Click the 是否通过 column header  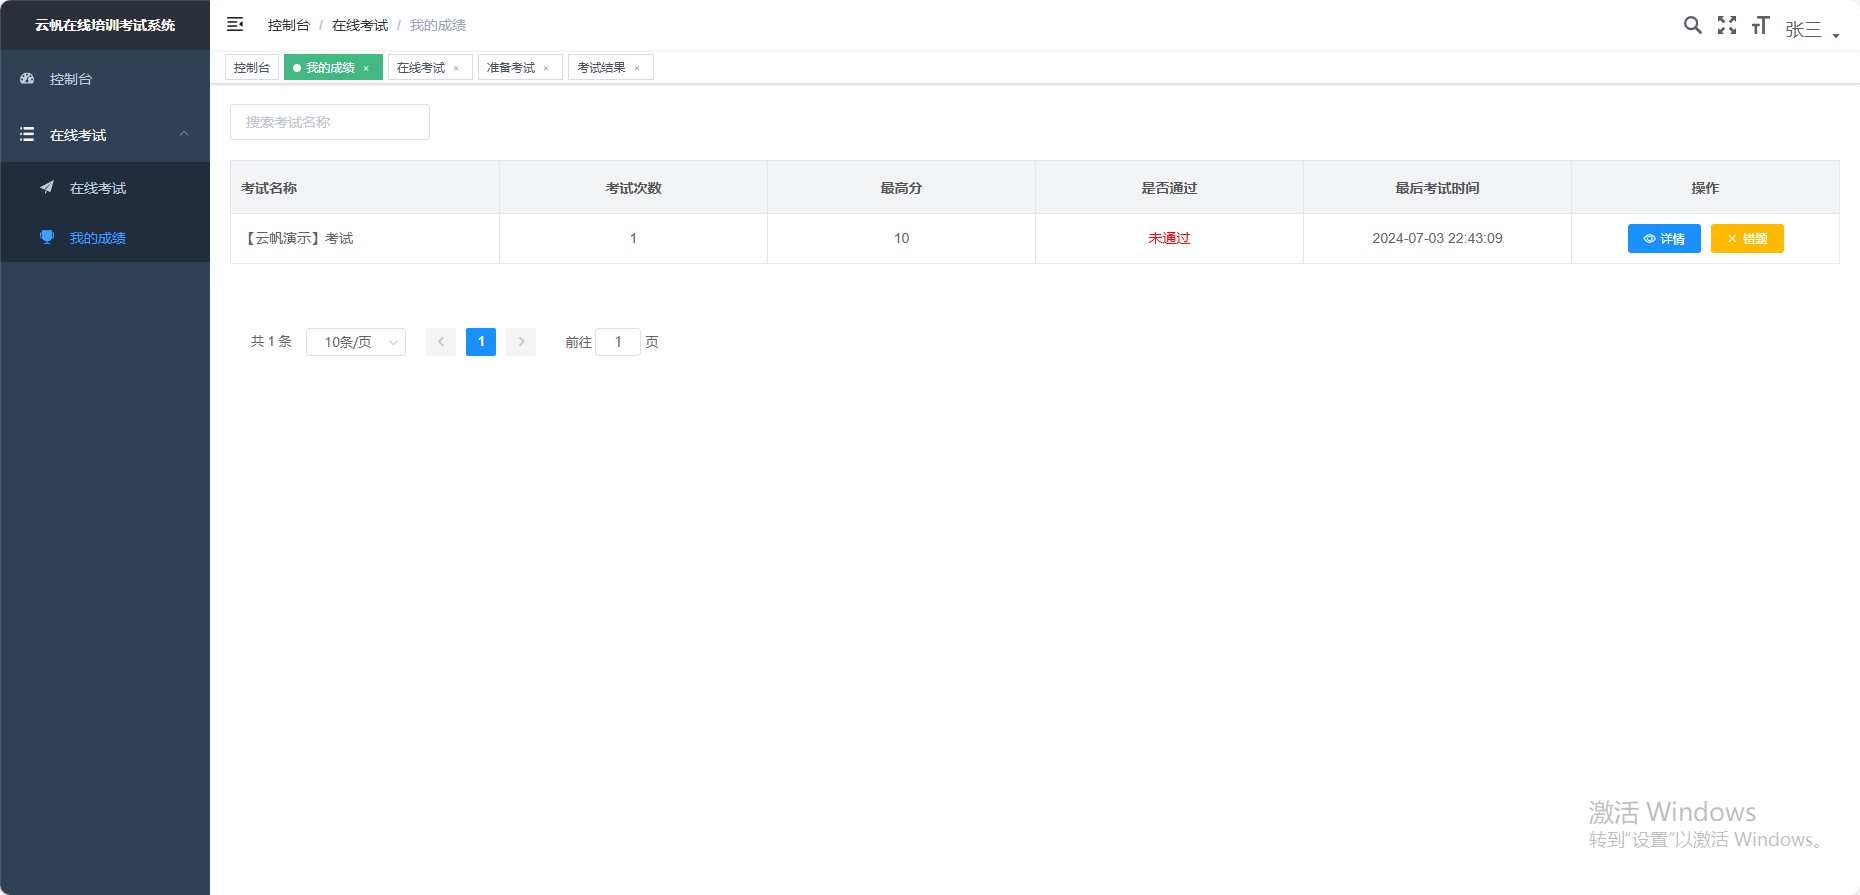1169,188
